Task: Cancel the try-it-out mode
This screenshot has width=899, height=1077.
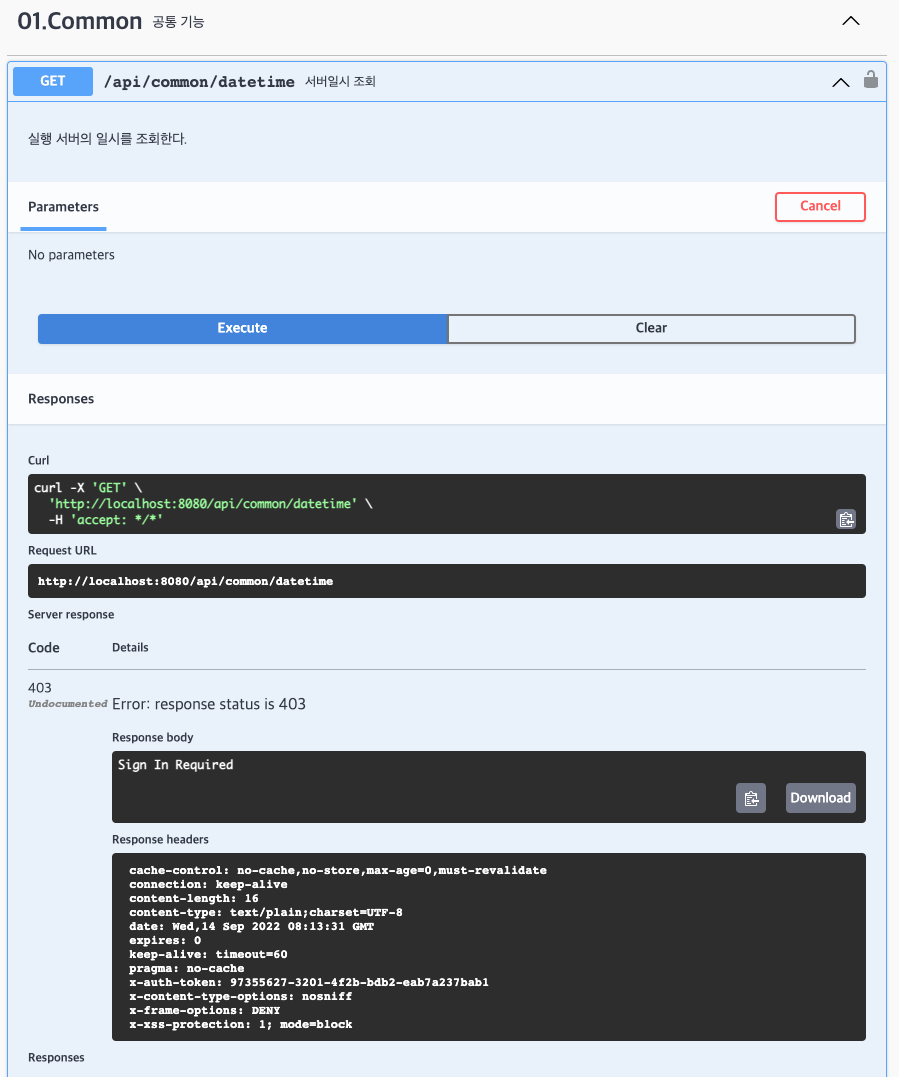Action: [820, 207]
